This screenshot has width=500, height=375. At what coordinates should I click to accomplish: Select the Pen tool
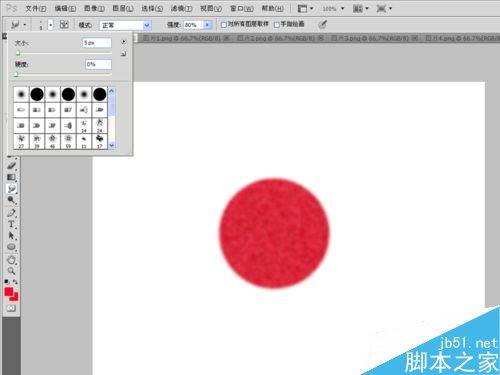pos(11,213)
